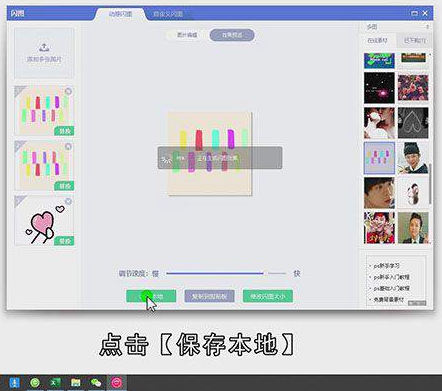
Task: Select the highlighted purple pill option above preview
Action: [x=232, y=35]
